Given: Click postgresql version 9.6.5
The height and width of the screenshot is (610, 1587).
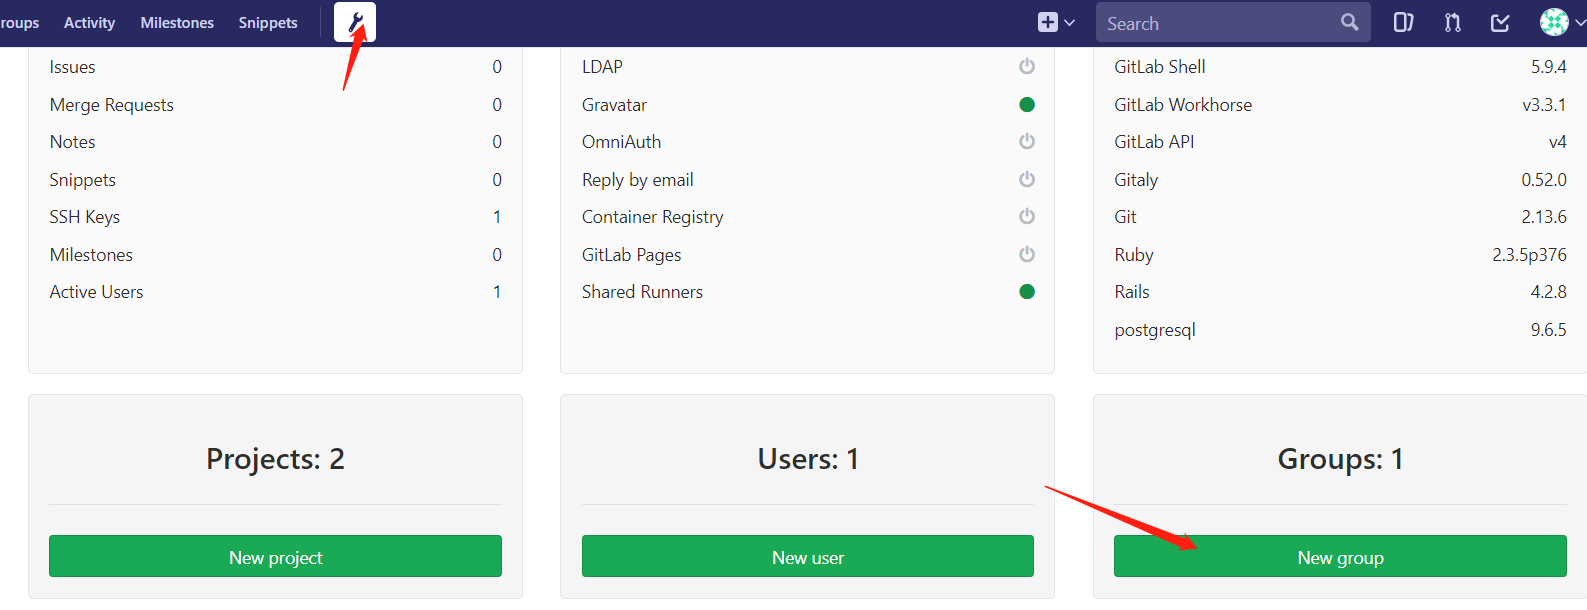Looking at the screenshot, I should 1548,330.
